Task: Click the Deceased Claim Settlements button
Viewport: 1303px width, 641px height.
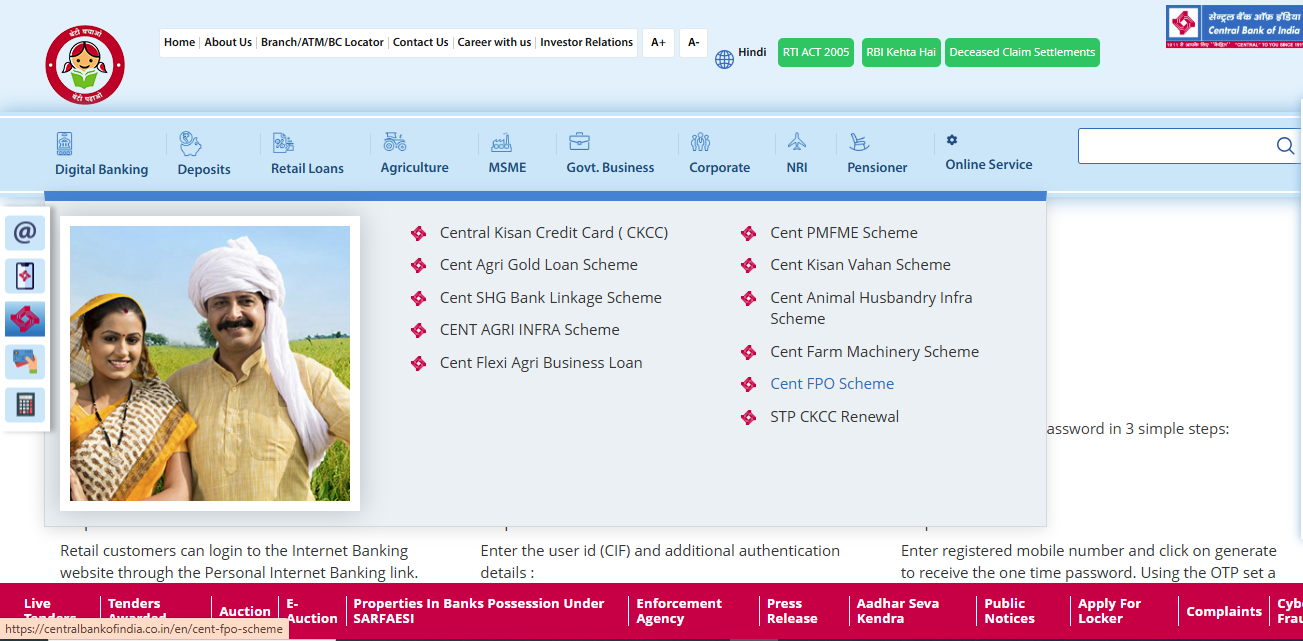Action: coord(1022,52)
